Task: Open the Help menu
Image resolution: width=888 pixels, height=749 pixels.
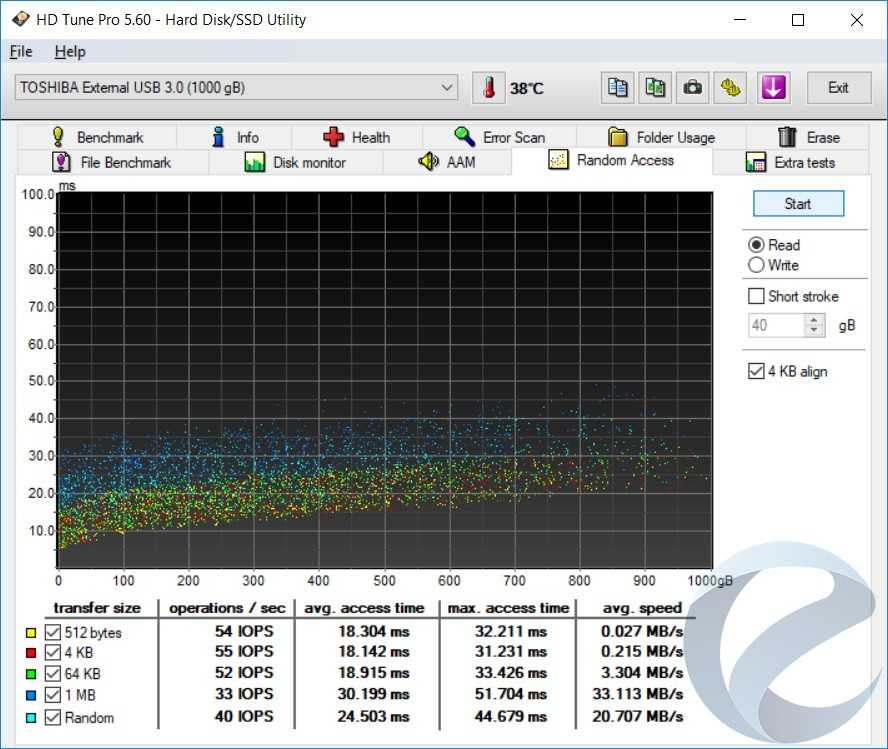Action: point(70,52)
